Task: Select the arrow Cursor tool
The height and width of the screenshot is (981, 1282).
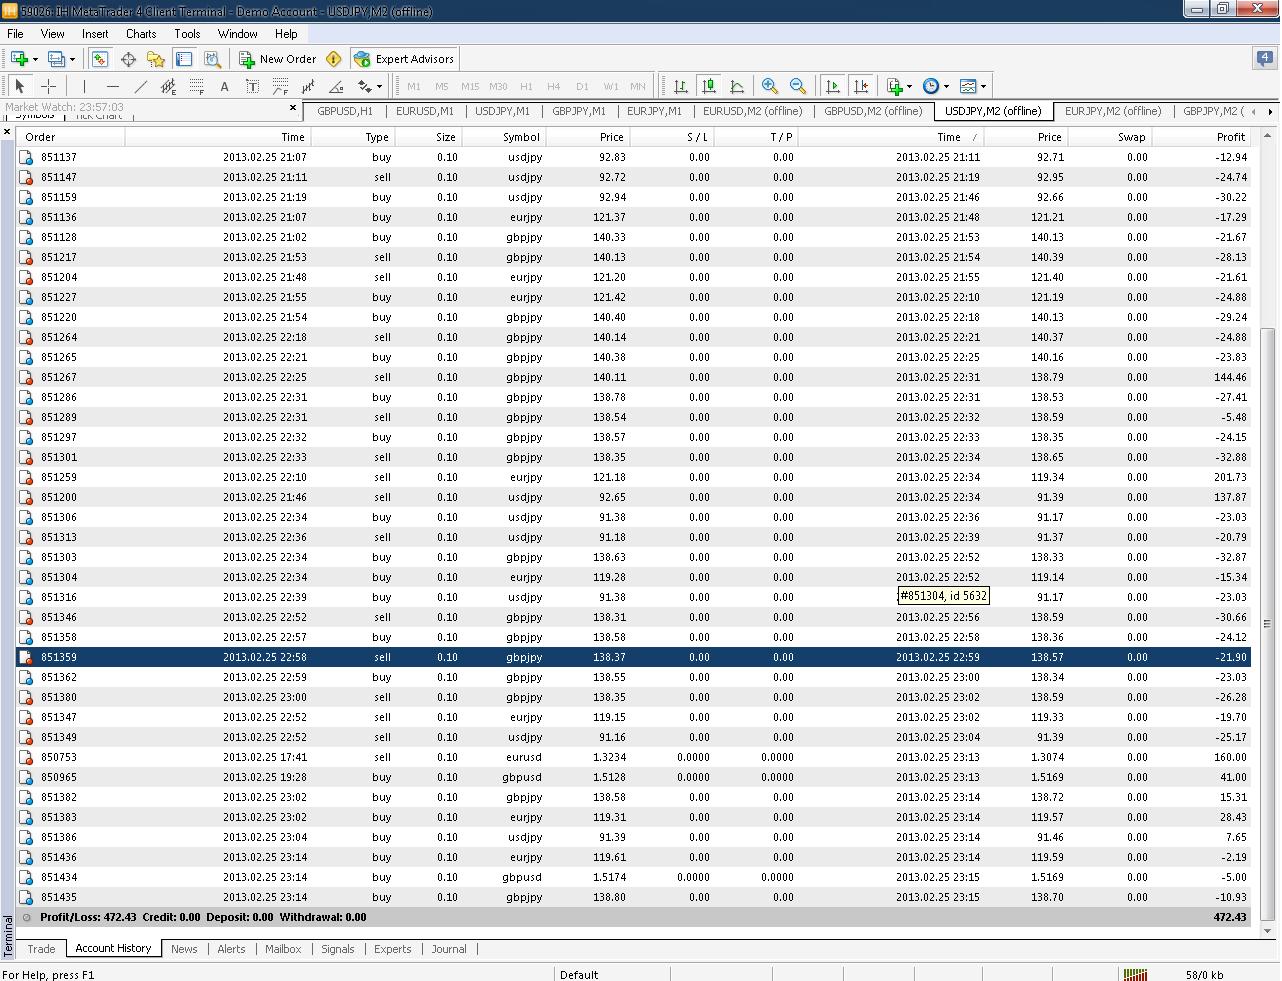Action: pos(20,86)
